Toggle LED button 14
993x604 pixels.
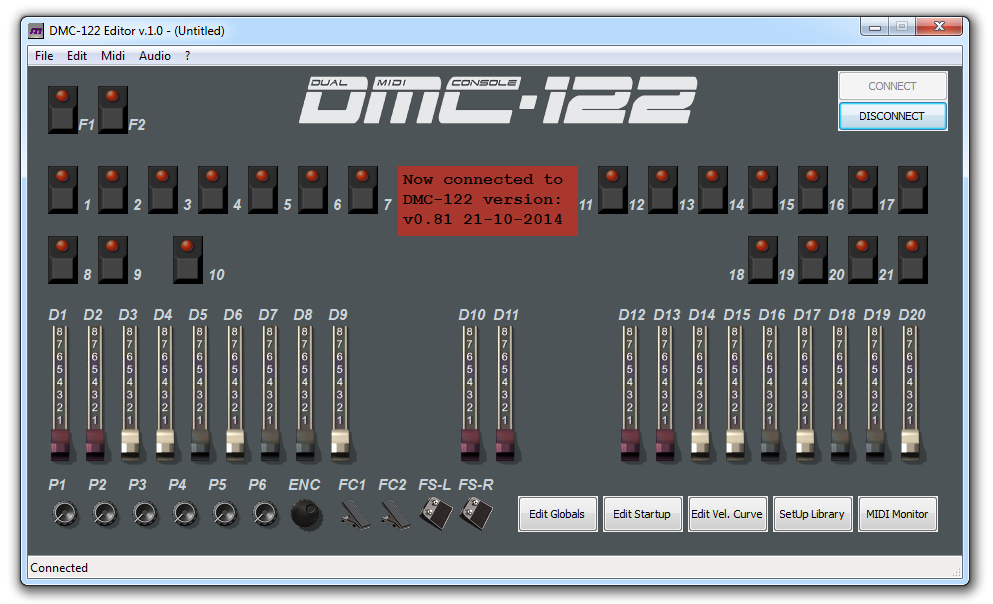click(x=762, y=189)
